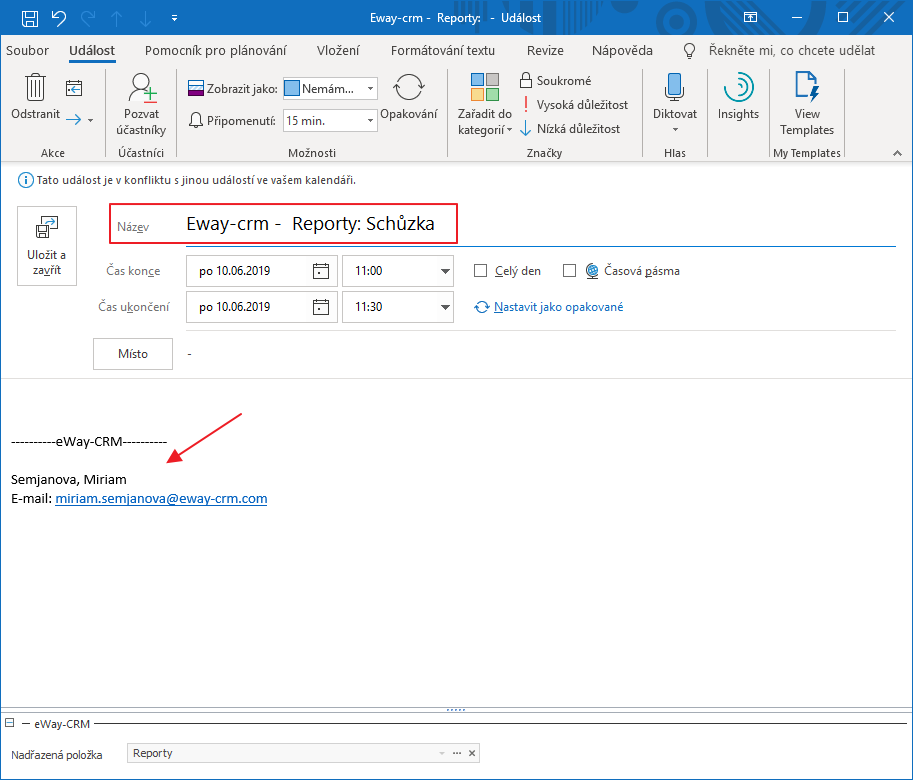913x780 pixels.
Task: Open the Nadřazená položka dropdown arrow
Action: coord(441,753)
